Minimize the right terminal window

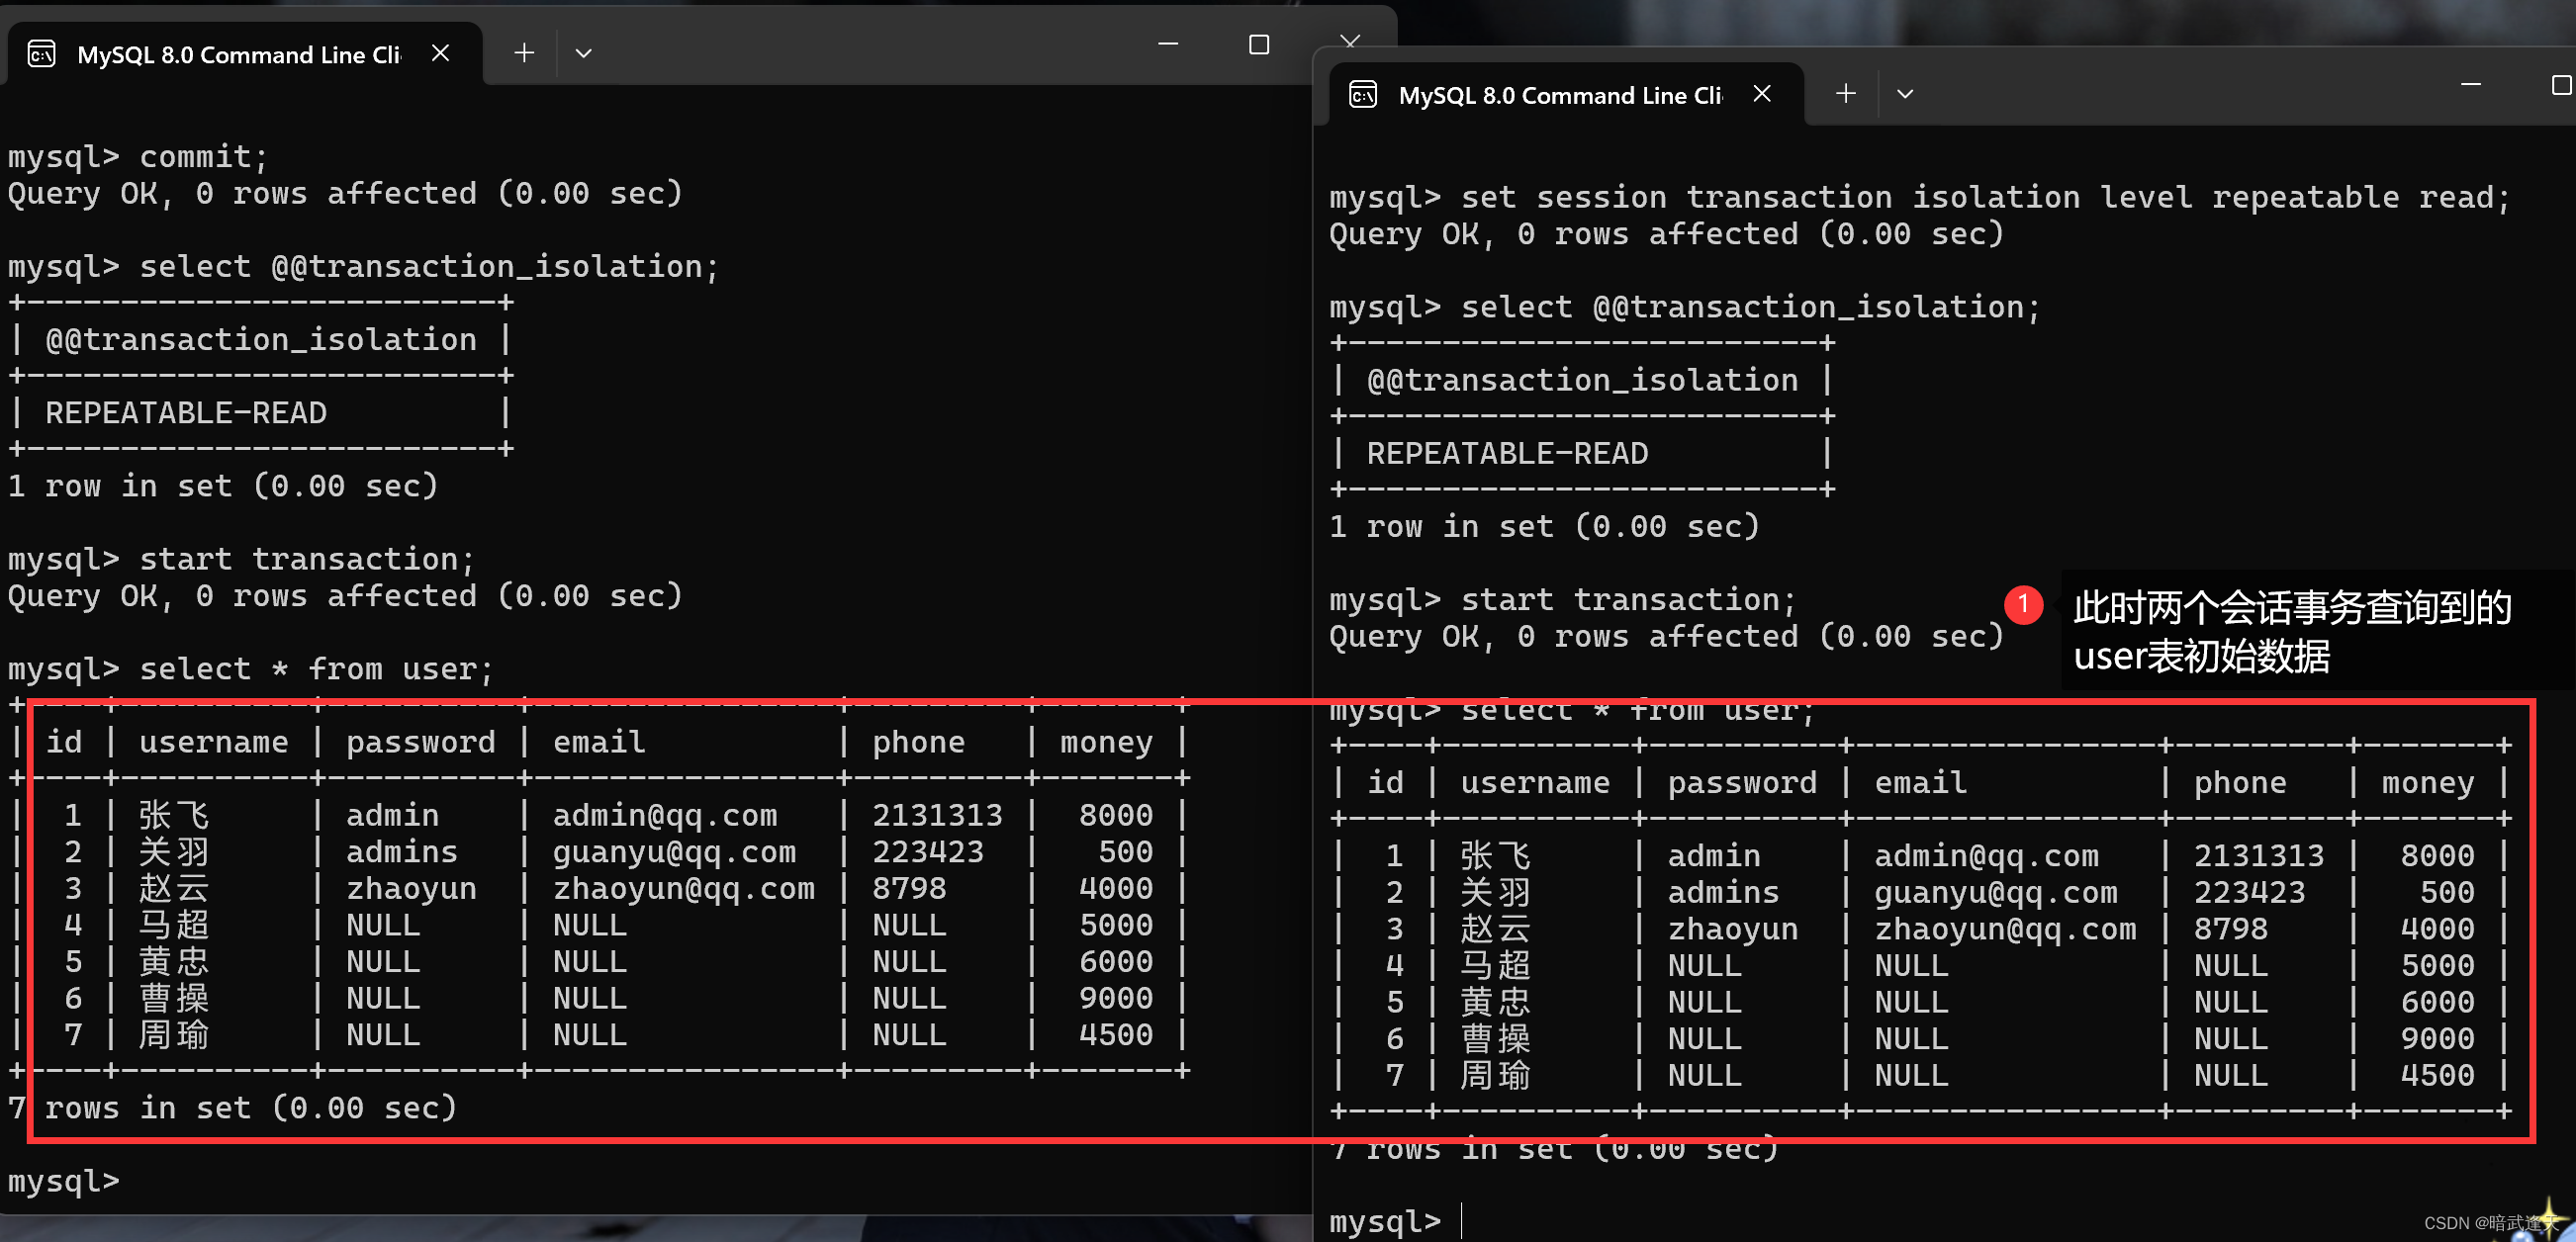click(2470, 86)
